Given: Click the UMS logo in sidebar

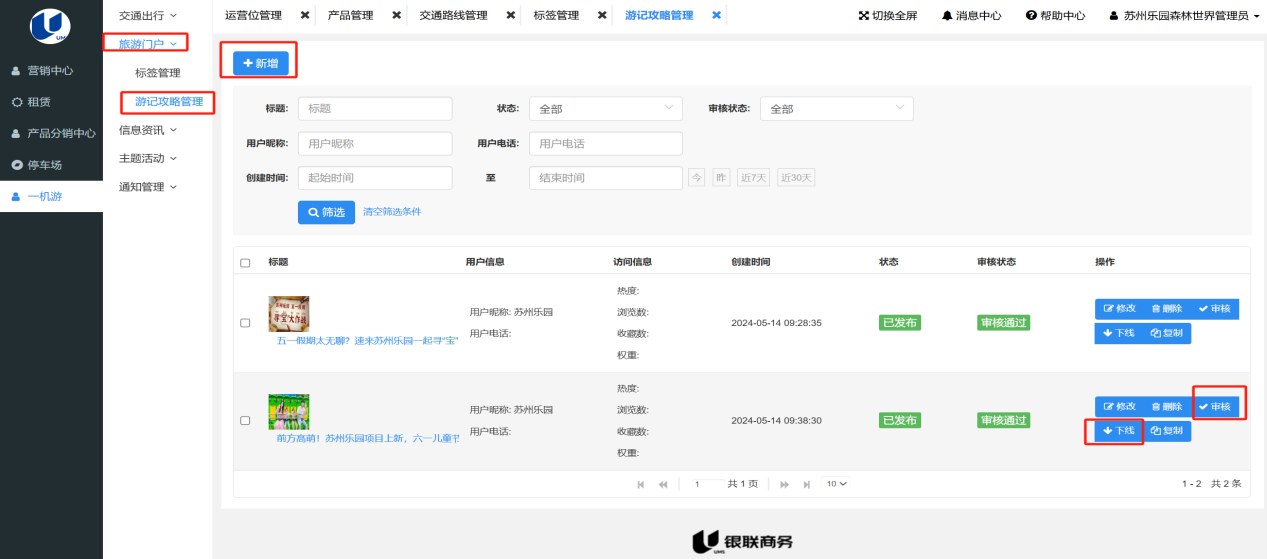Looking at the screenshot, I should coord(50,26).
